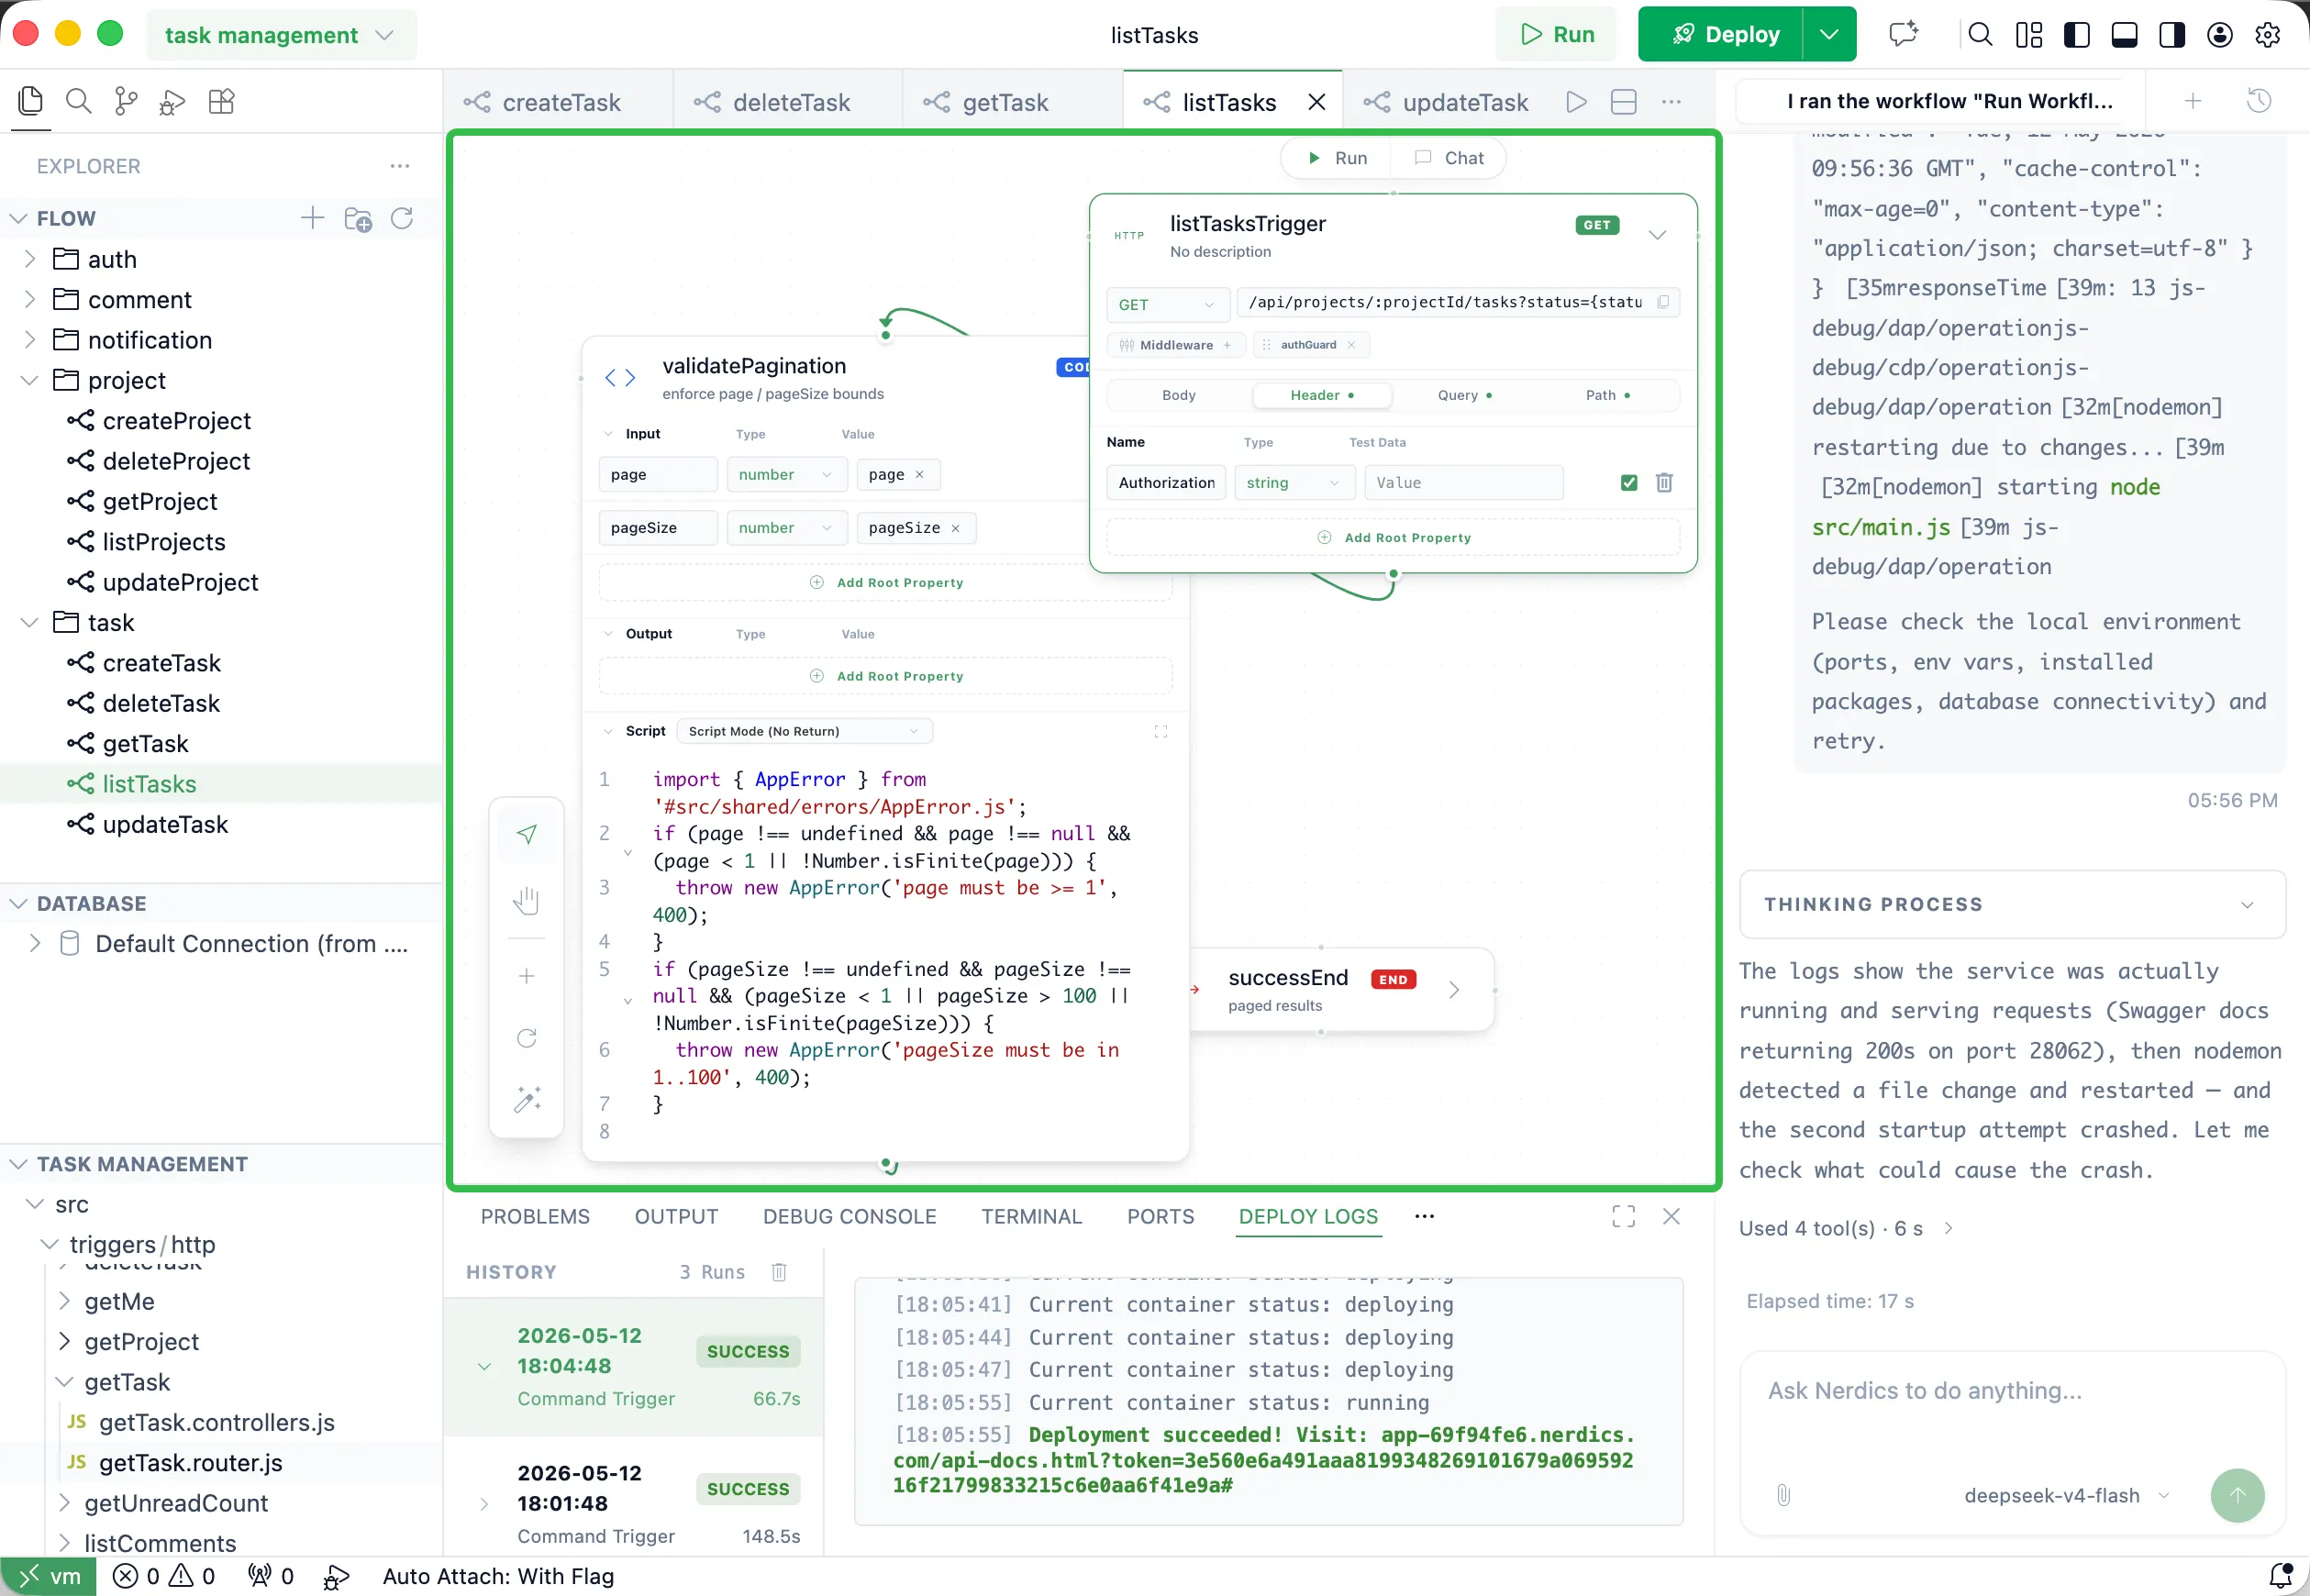Viewport: 2310px width, 1596px height.
Task: Open the customize layout icon
Action: tap(2029, 35)
